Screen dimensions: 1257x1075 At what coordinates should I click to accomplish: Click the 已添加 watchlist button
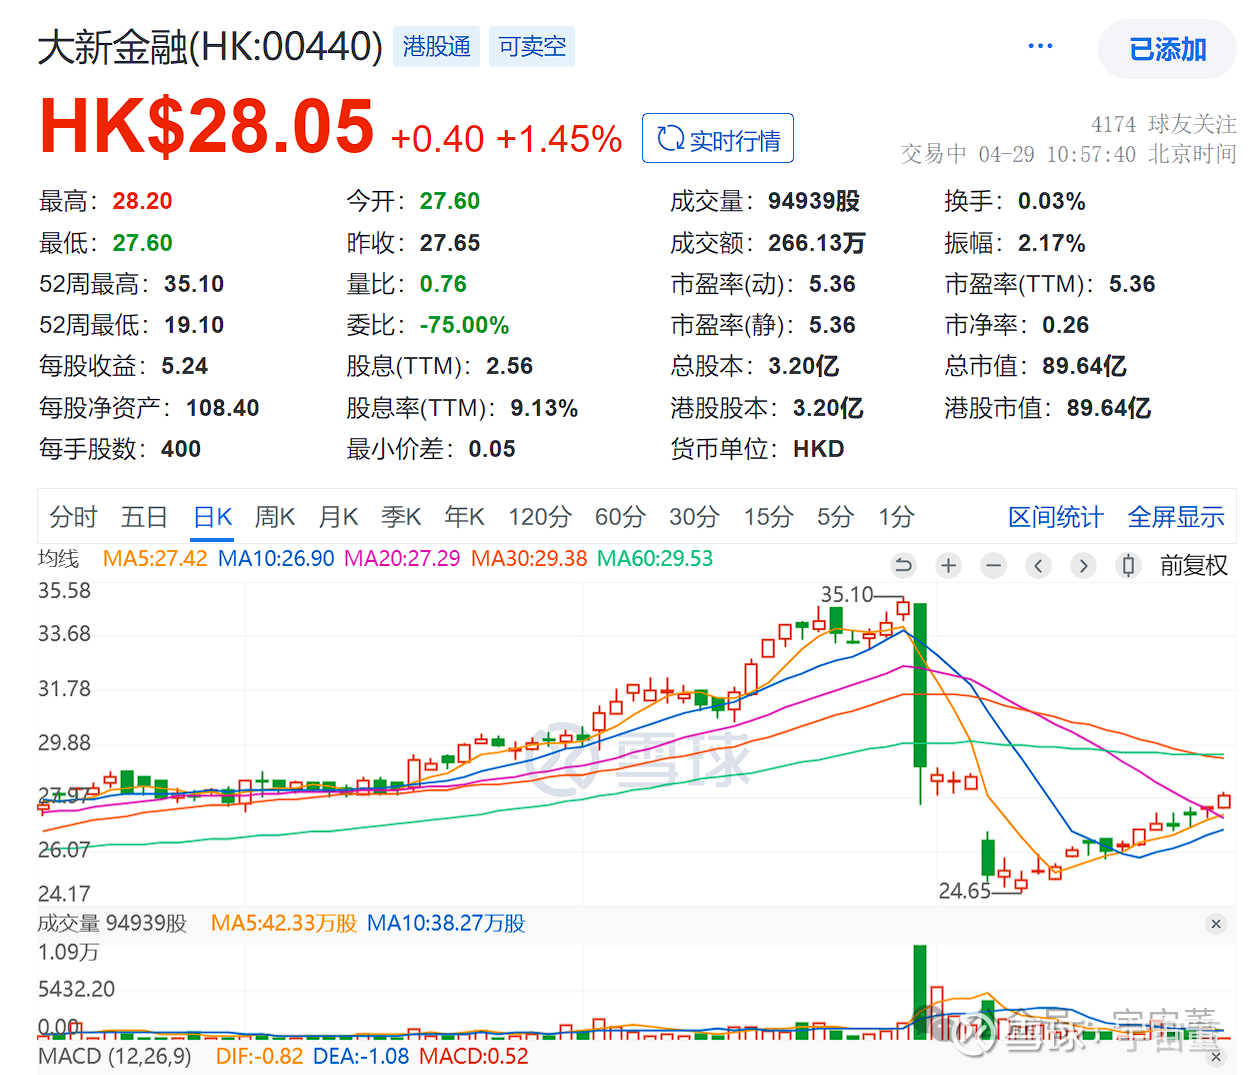click(1167, 49)
